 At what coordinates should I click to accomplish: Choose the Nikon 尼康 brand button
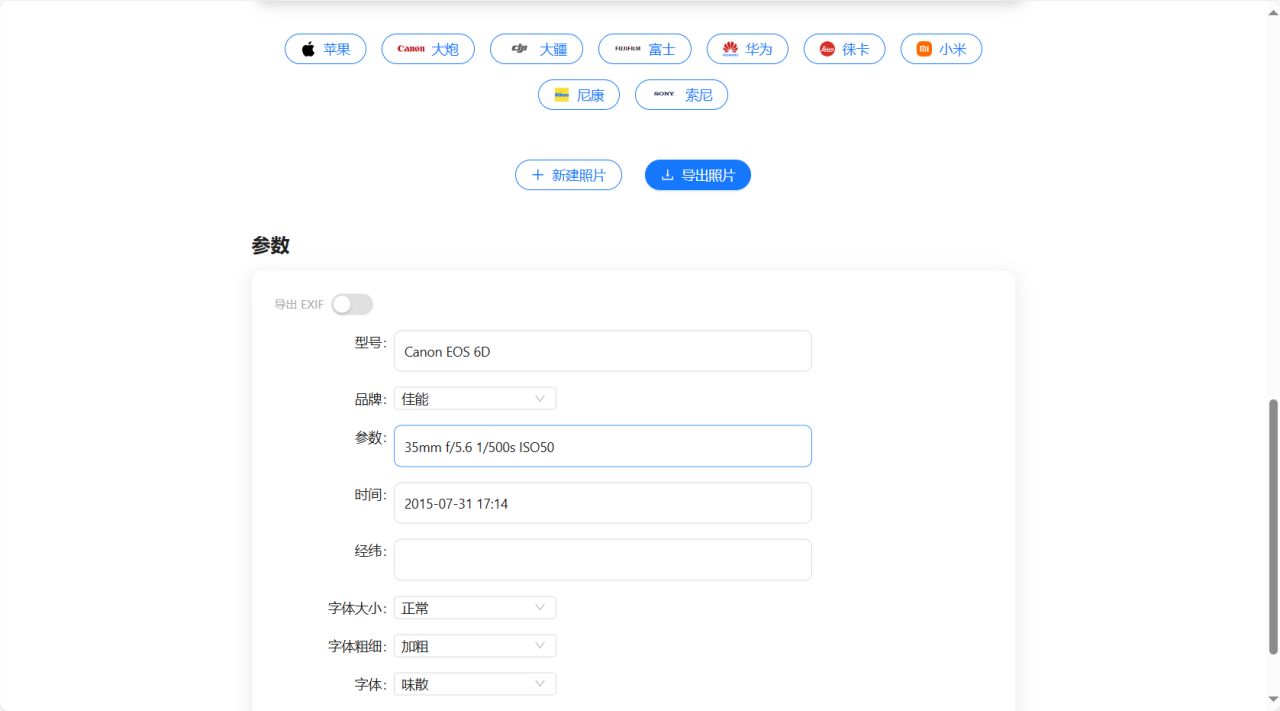tap(579, 95)
